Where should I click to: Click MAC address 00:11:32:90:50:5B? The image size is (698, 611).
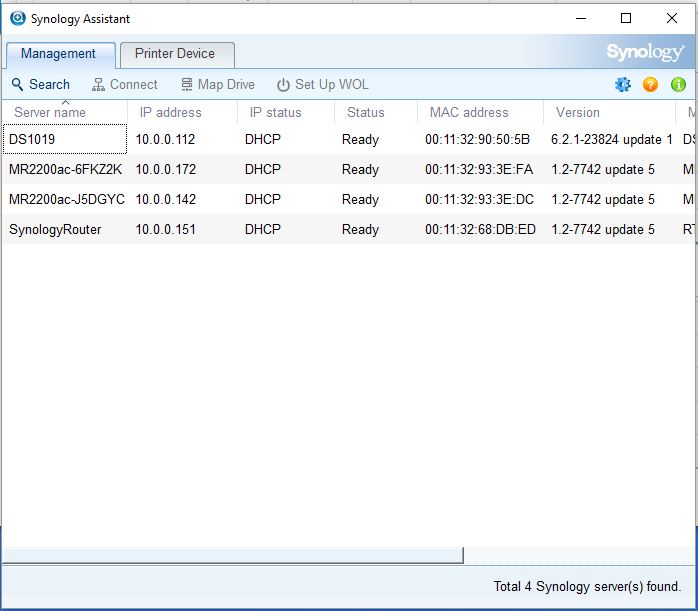[x=477, y=139]
